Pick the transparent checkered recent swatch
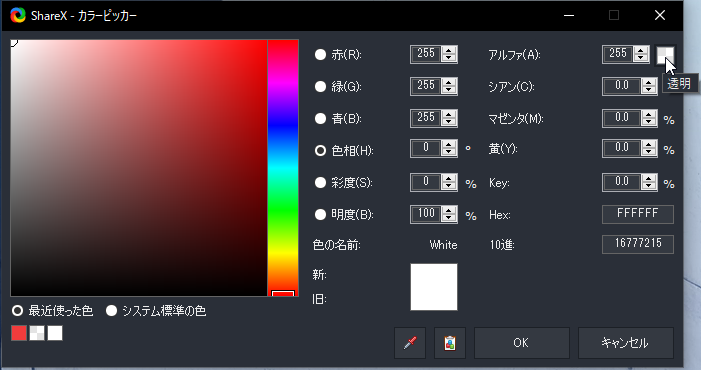The width and height of the screenshot is (701, 370). [37, 333]
